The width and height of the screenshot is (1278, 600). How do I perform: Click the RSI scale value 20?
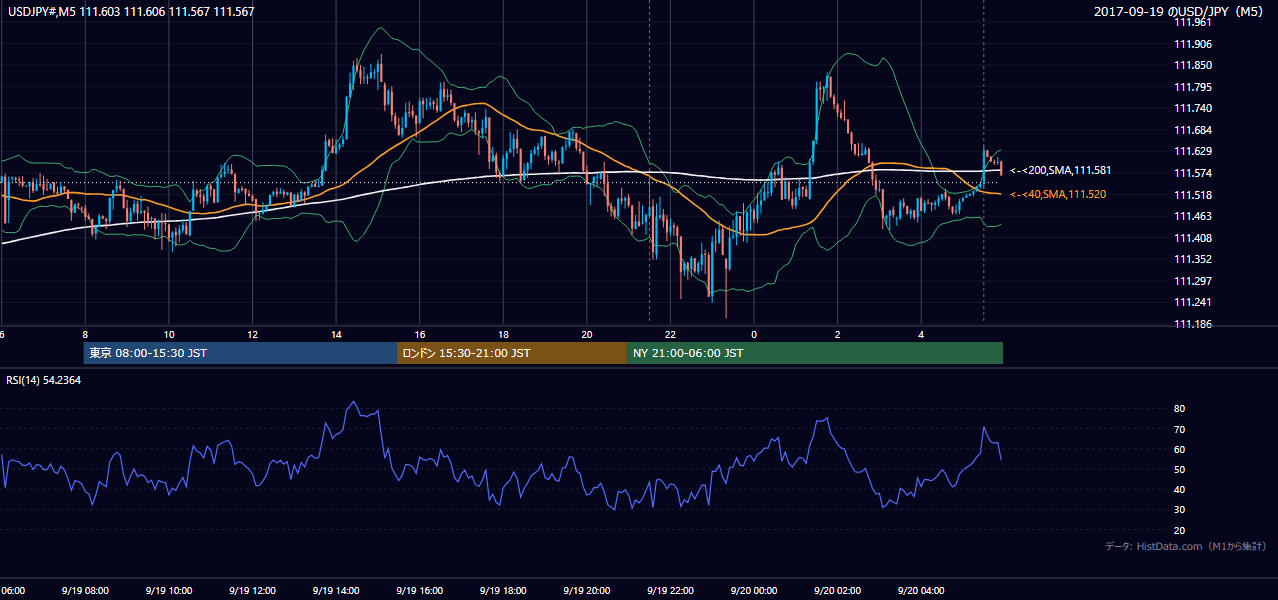tap(1180, 530)
